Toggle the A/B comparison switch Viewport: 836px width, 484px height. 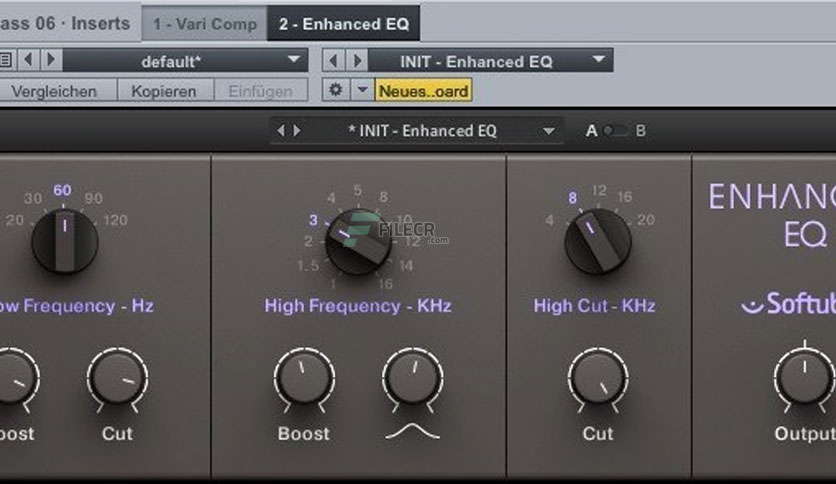(x=615, y=131)
